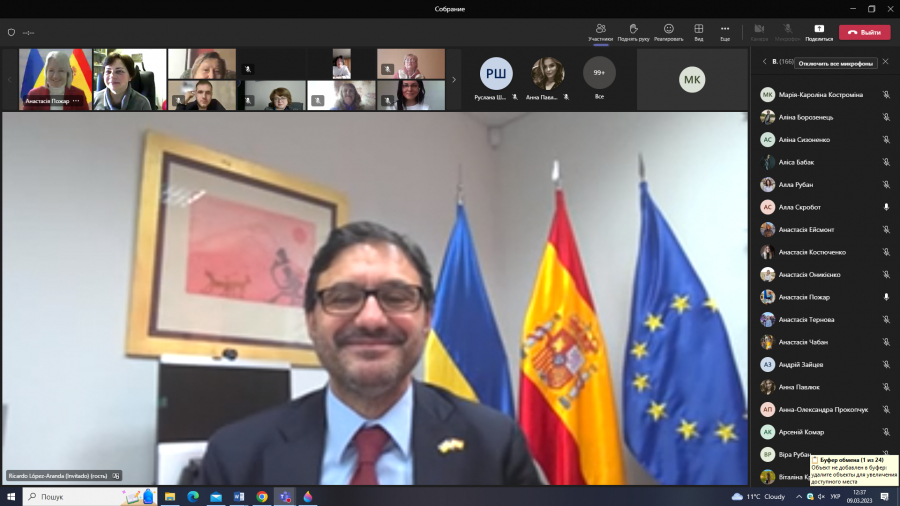900x506 pixels.
Task: Open options for Анастасія Пожар thumbnail
Action: [x=76, y=101]
